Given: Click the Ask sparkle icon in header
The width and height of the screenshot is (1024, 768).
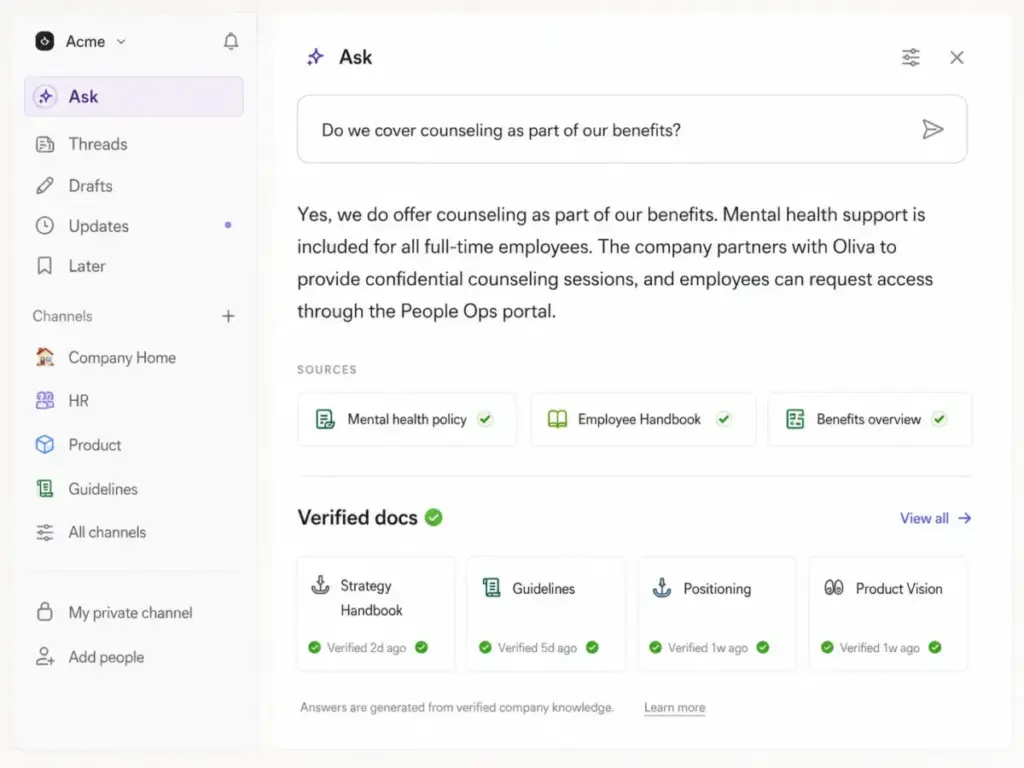Looking at the screenshot, I should (315, 57).
